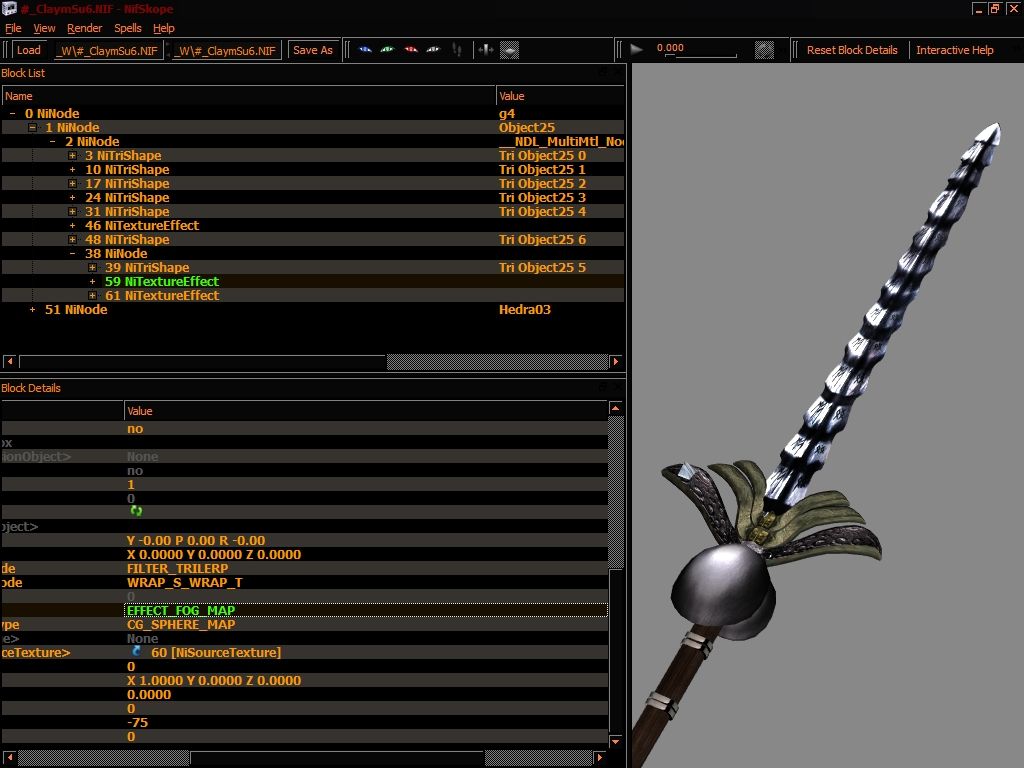This screenshot has width=1024, height=768.
Task: Switch to Top view (blue eye icon)
Action: coord(365,50)
